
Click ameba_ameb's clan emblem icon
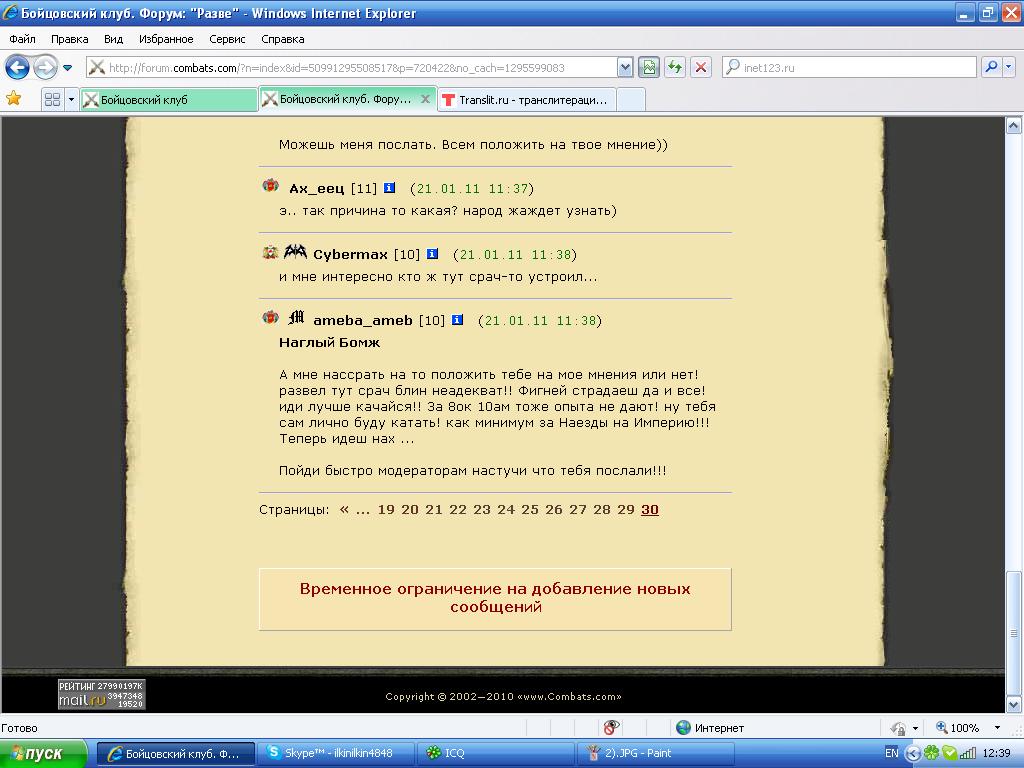296,318
